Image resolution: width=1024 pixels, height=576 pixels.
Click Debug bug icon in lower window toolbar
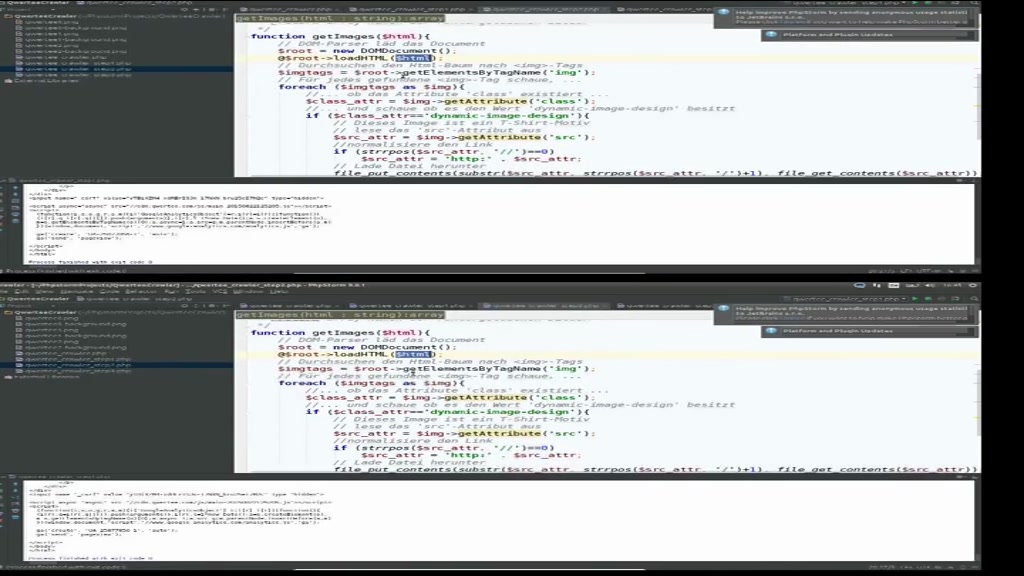[928, 298]
